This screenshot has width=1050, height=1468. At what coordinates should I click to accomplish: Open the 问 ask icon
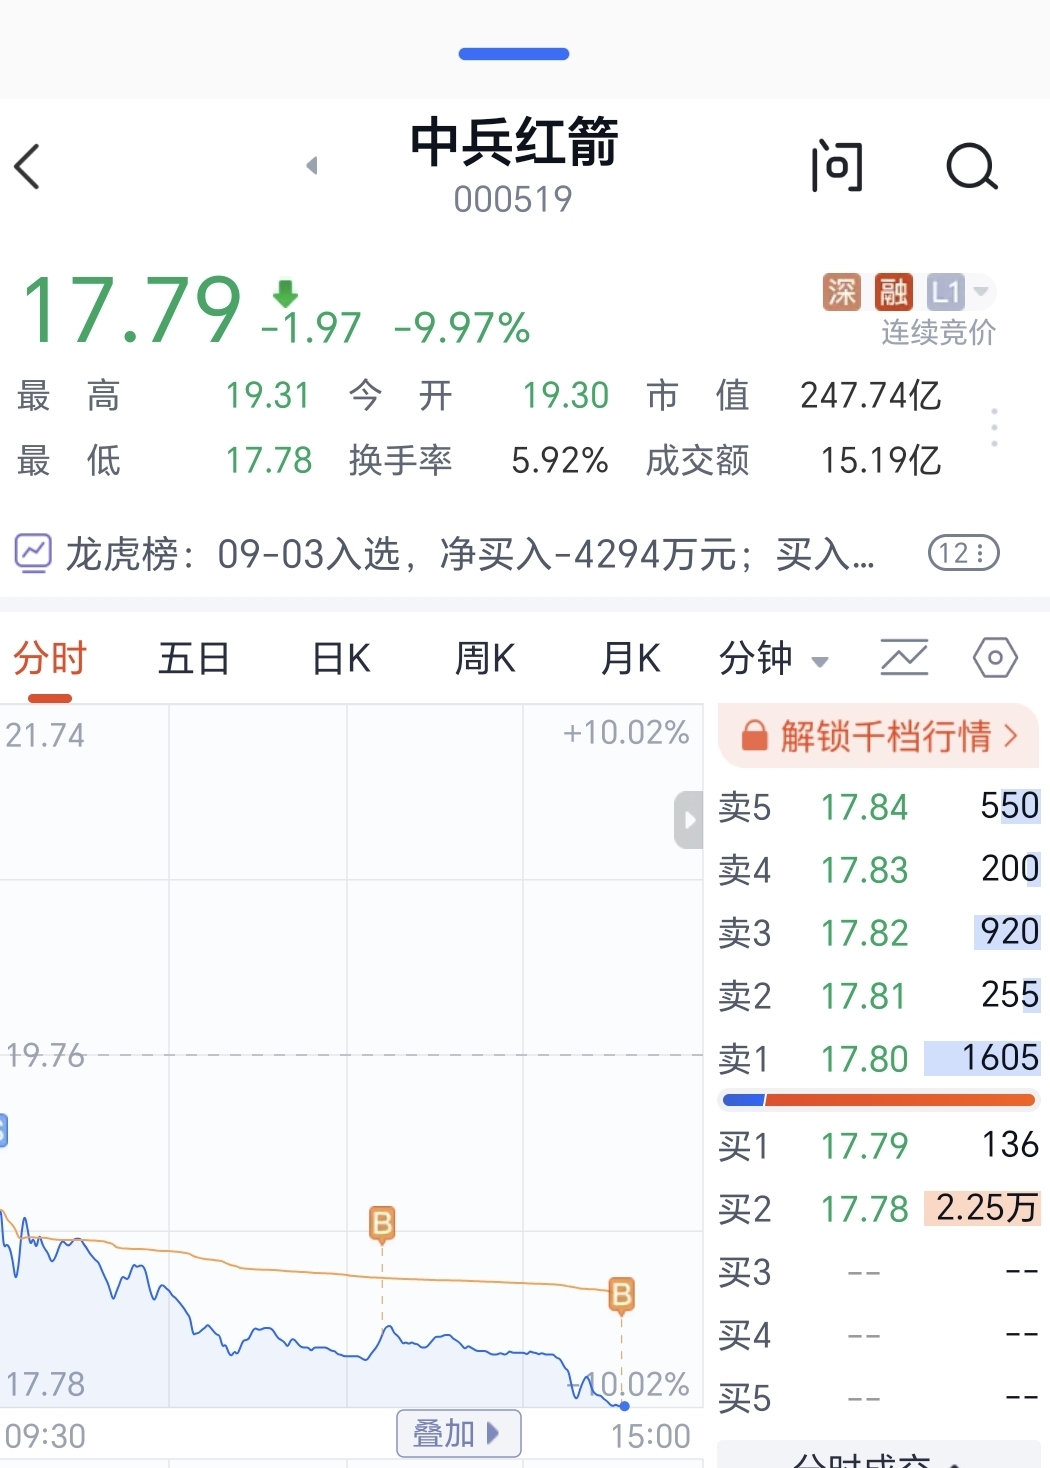(837, 166)
